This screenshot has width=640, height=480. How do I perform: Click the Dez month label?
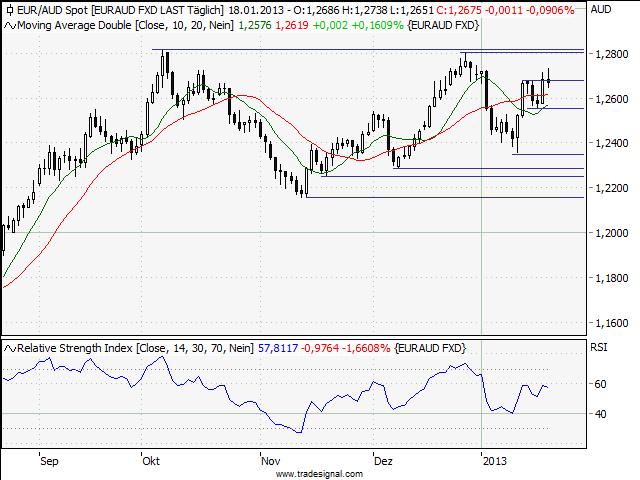click(382, 462)
